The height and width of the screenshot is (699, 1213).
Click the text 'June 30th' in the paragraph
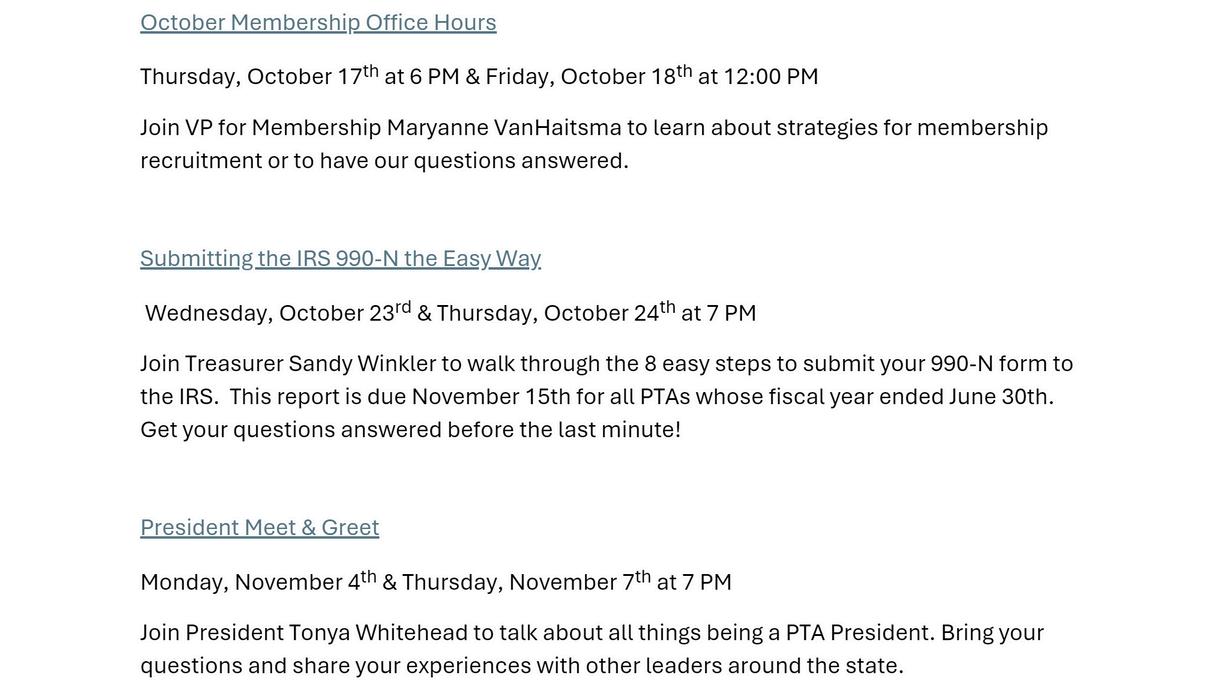click(x=999, y=396)
